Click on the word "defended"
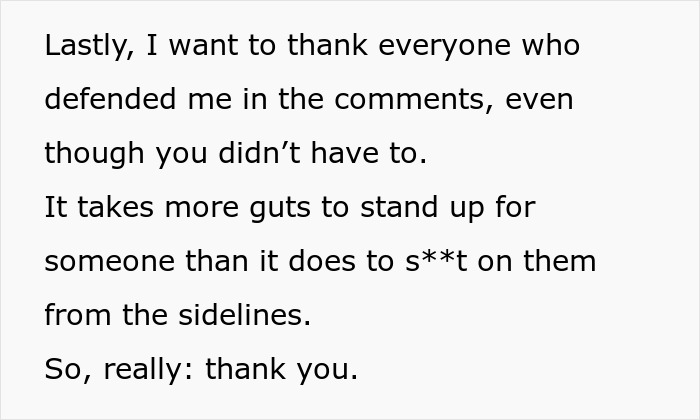 (103, 101)
